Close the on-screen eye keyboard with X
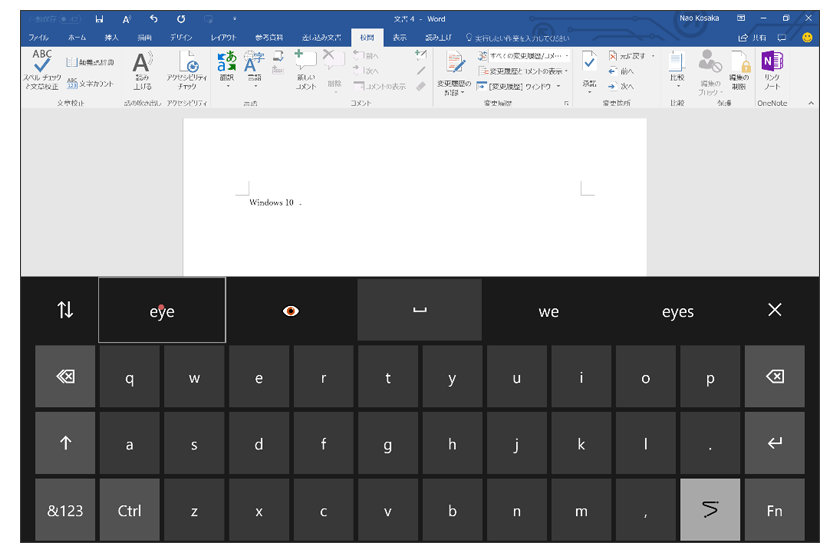Viewport: 840px width, 553px height. [x=775, y=310]
